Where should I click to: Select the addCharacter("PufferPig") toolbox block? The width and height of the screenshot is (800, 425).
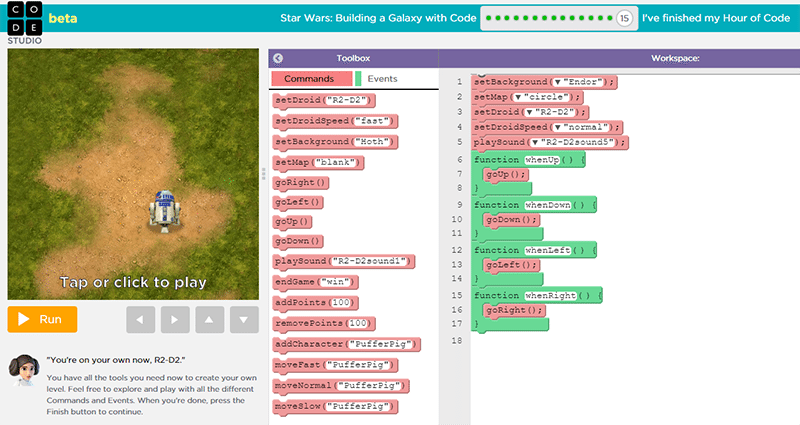(x=346, y=344)
